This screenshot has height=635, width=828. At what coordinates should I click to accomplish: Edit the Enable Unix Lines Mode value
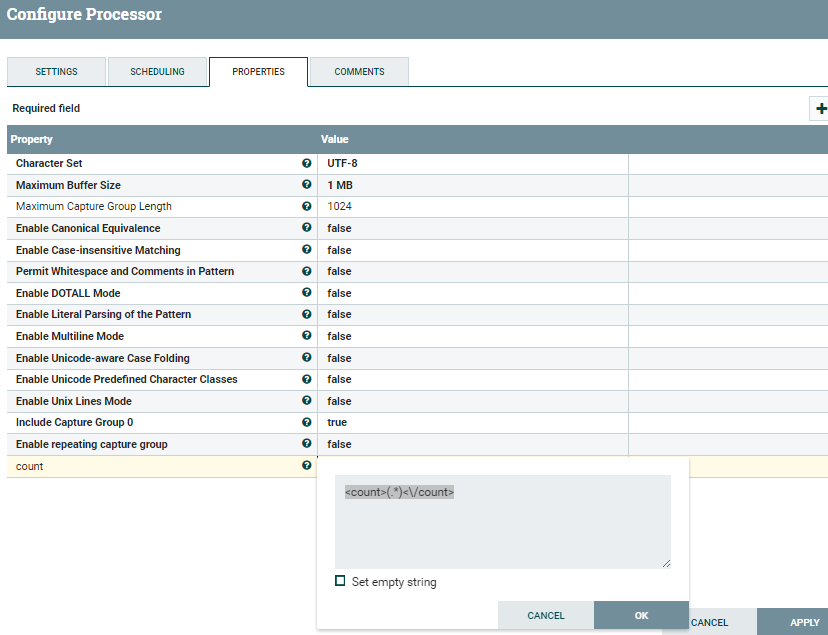tap(472, 401)
